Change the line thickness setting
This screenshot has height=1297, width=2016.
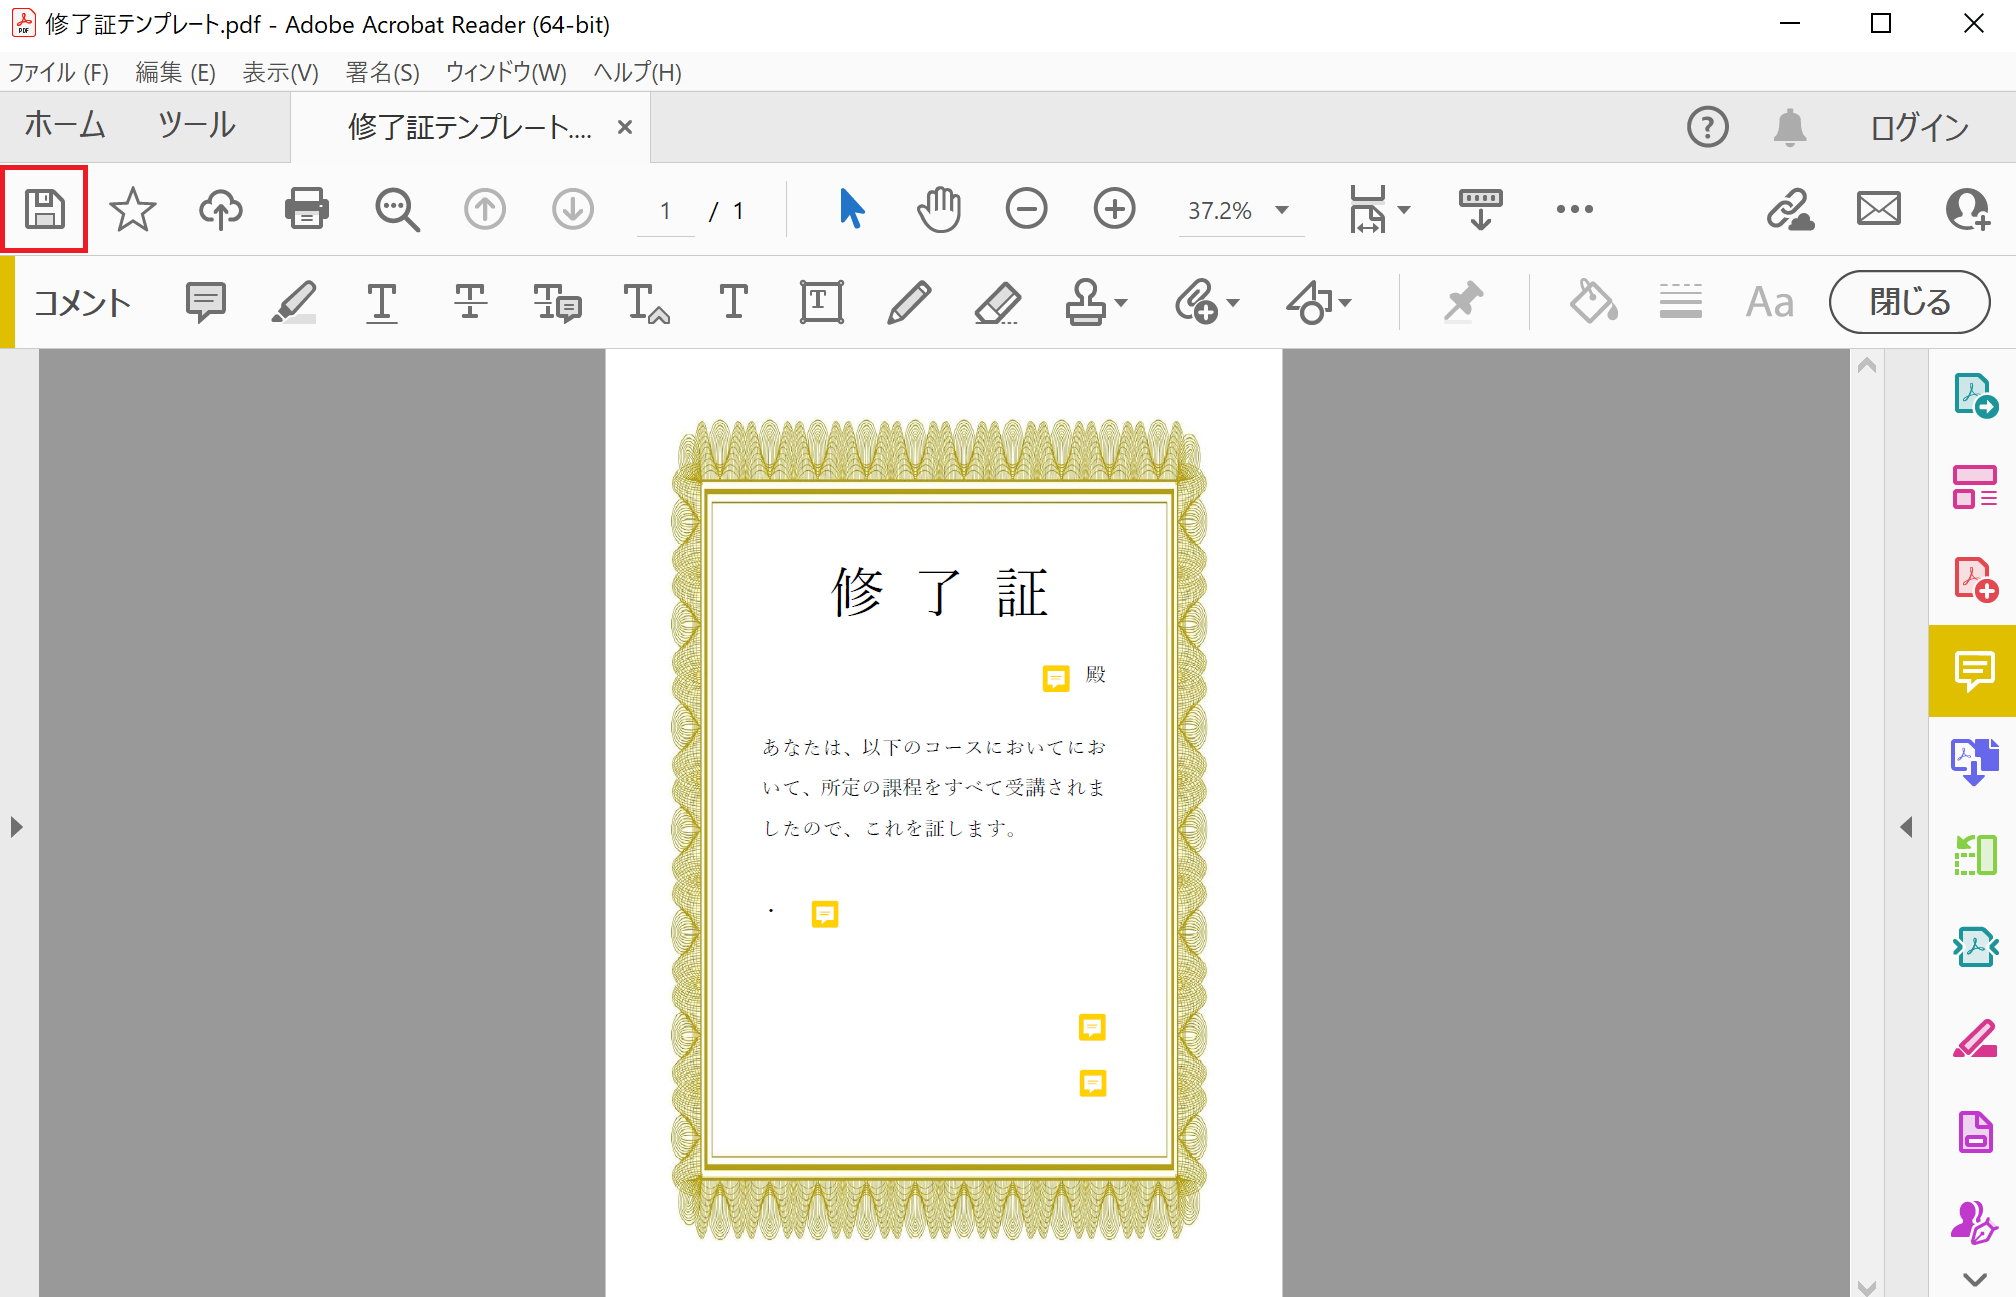point(1681,302)
